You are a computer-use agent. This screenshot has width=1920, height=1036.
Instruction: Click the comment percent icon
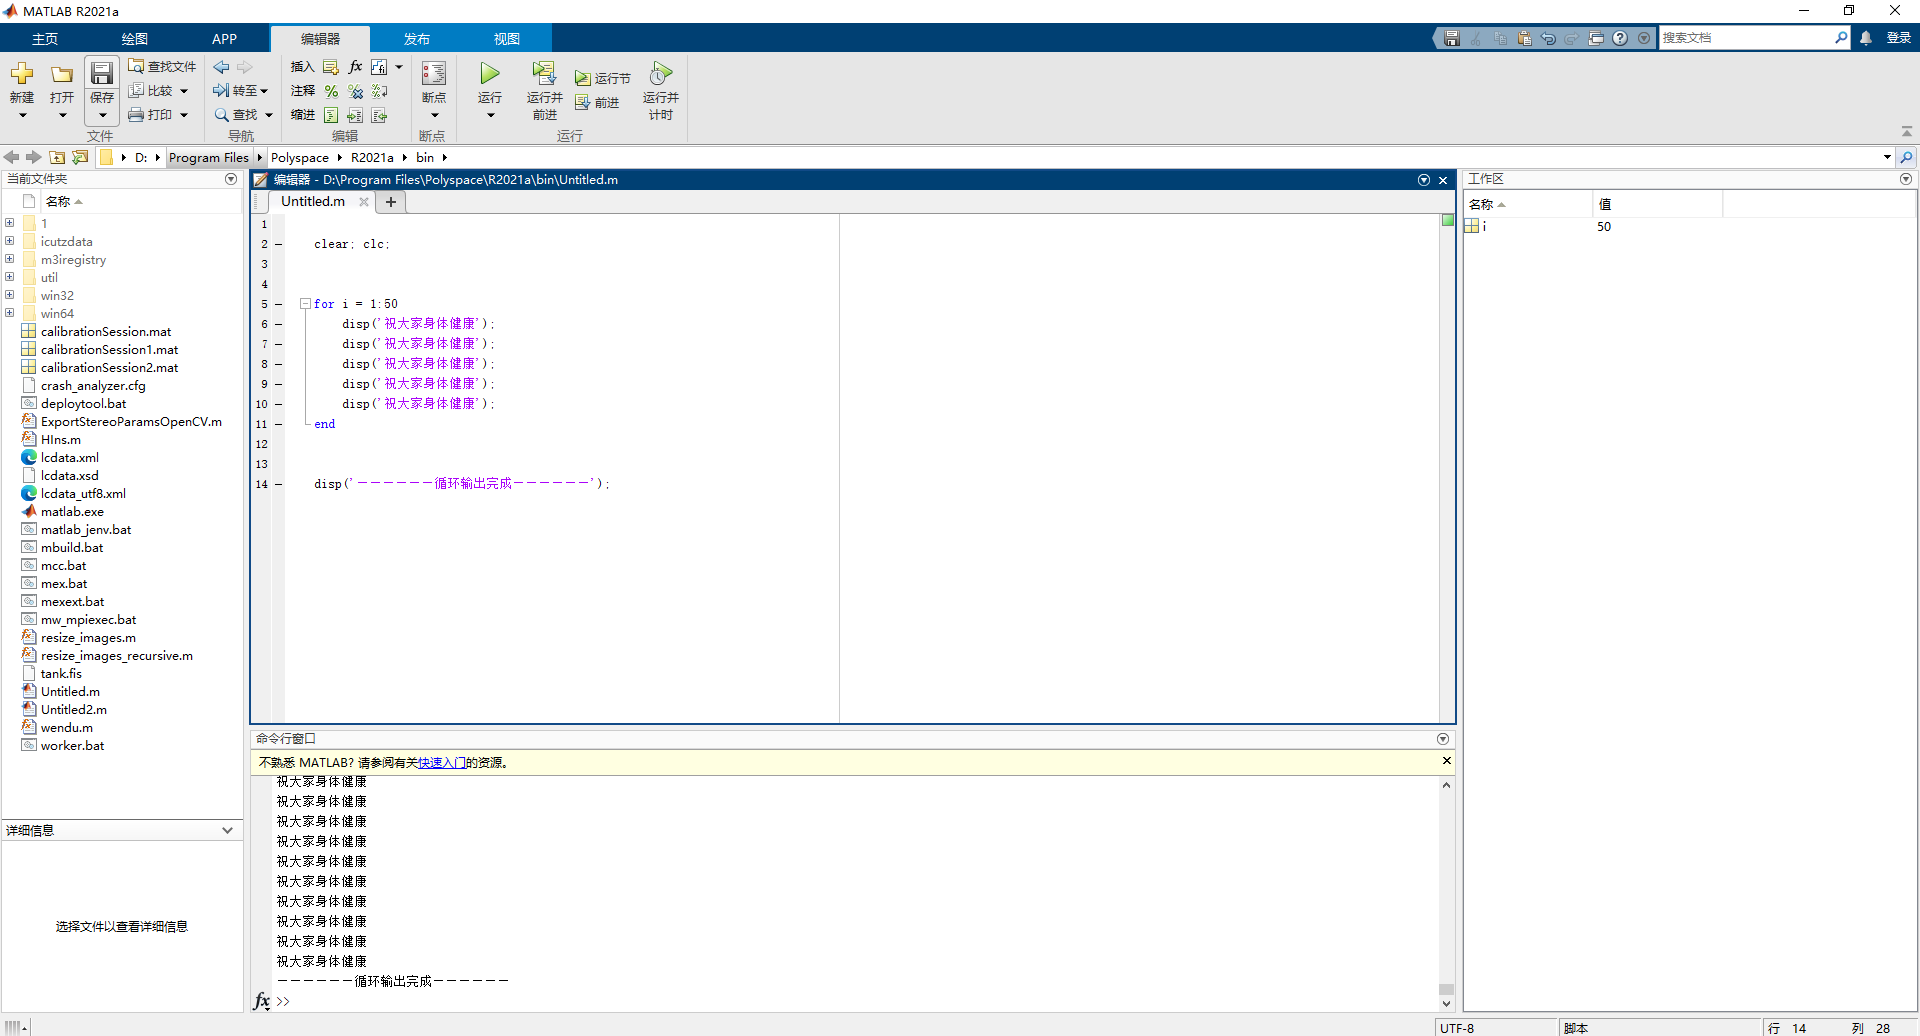[x=331, y=91]
